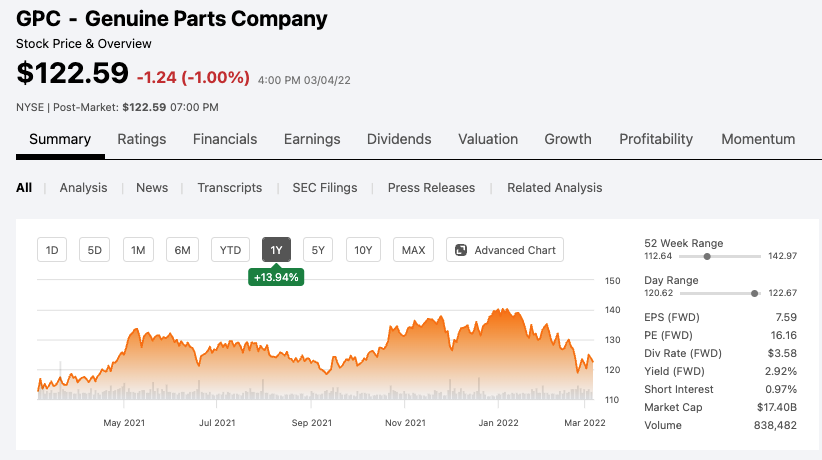The image size is (822, 460).
Task: Set chart range to 1D
Action: (x=52, y=250)
